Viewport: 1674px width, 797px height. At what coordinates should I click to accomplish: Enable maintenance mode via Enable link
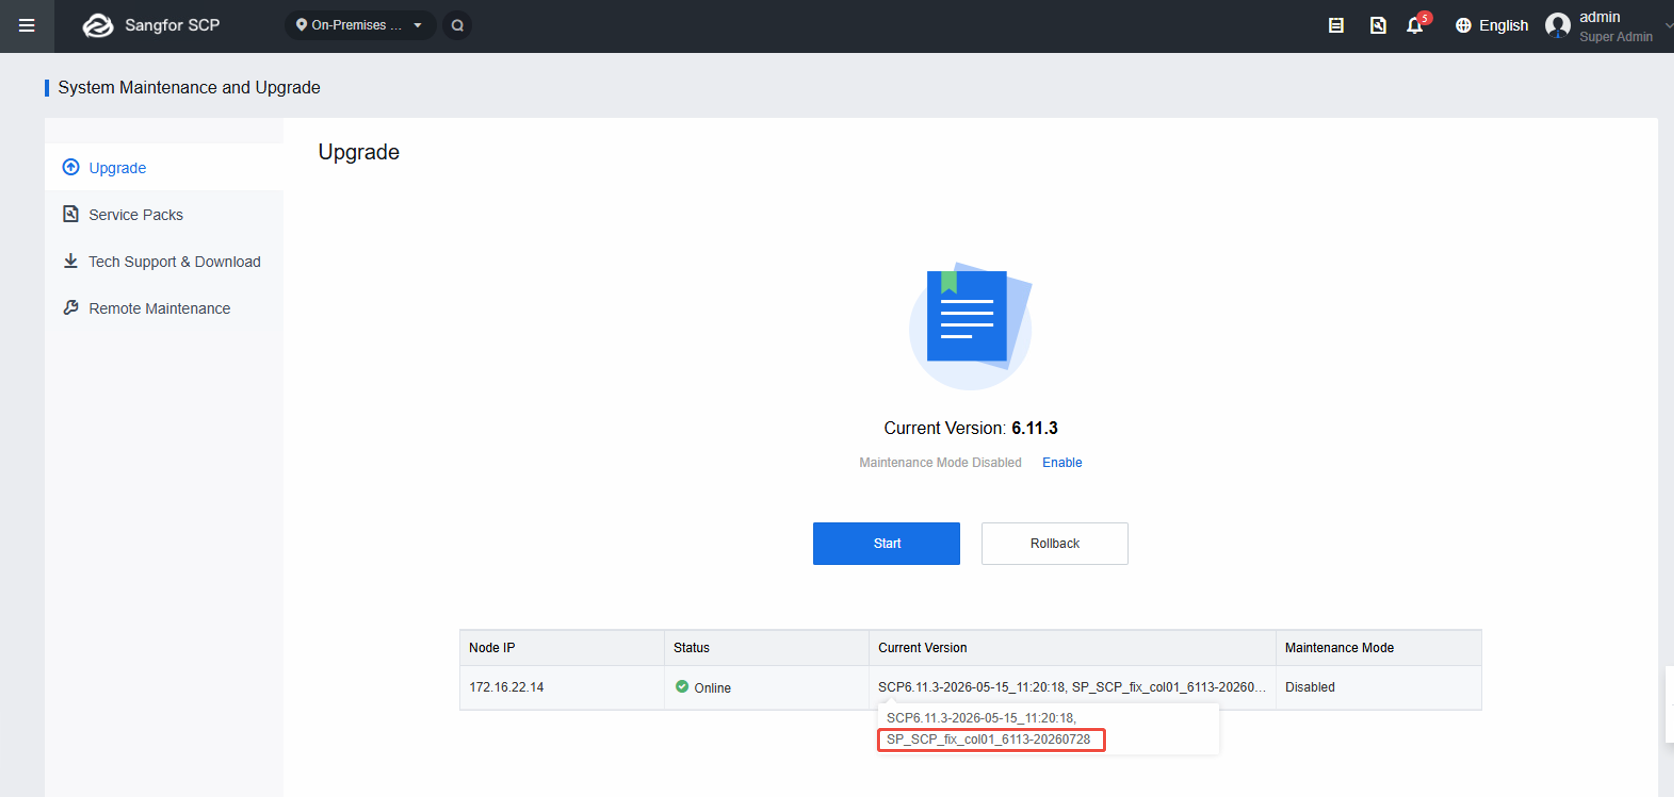coord(1062,462)
